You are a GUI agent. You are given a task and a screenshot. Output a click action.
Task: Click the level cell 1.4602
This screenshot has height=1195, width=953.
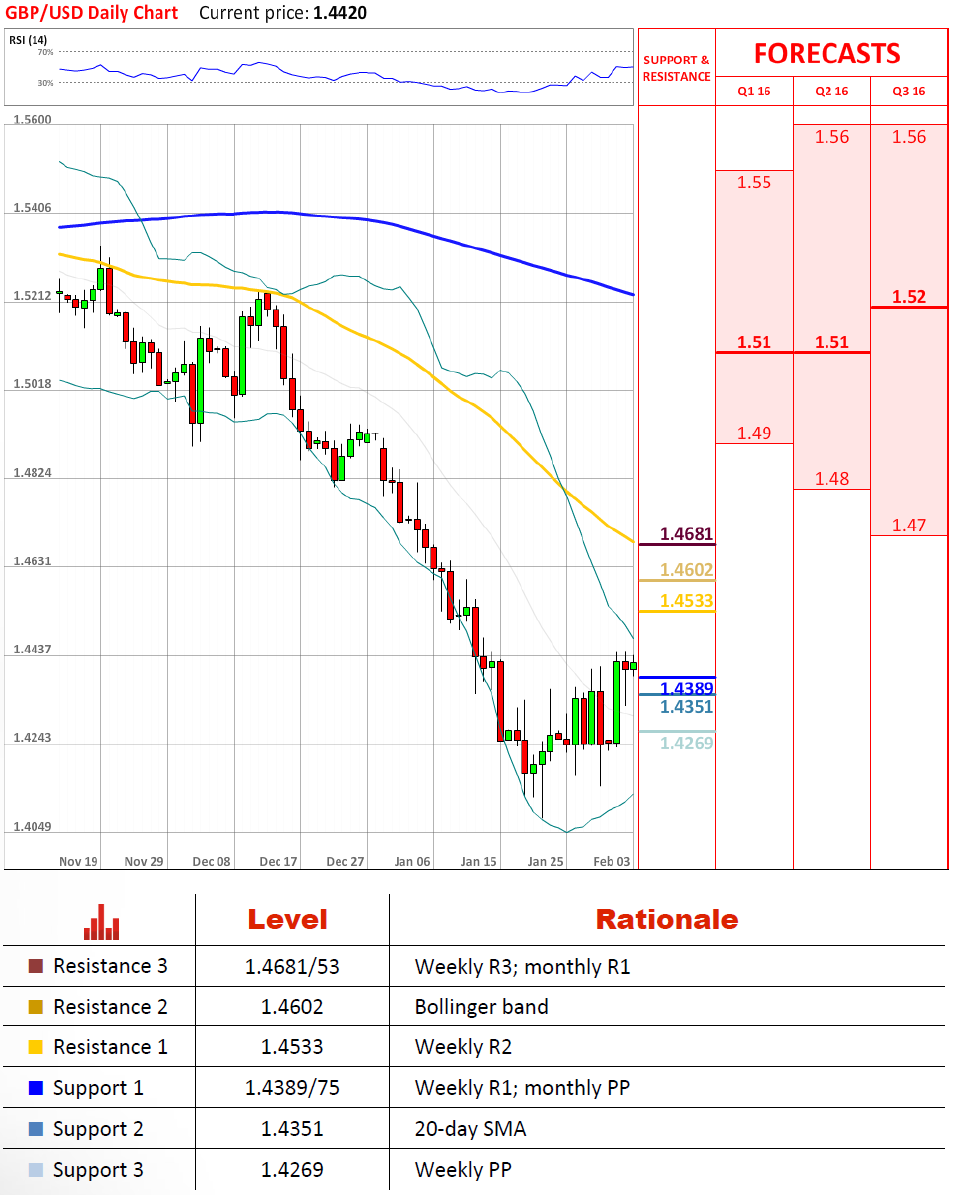292,1008
